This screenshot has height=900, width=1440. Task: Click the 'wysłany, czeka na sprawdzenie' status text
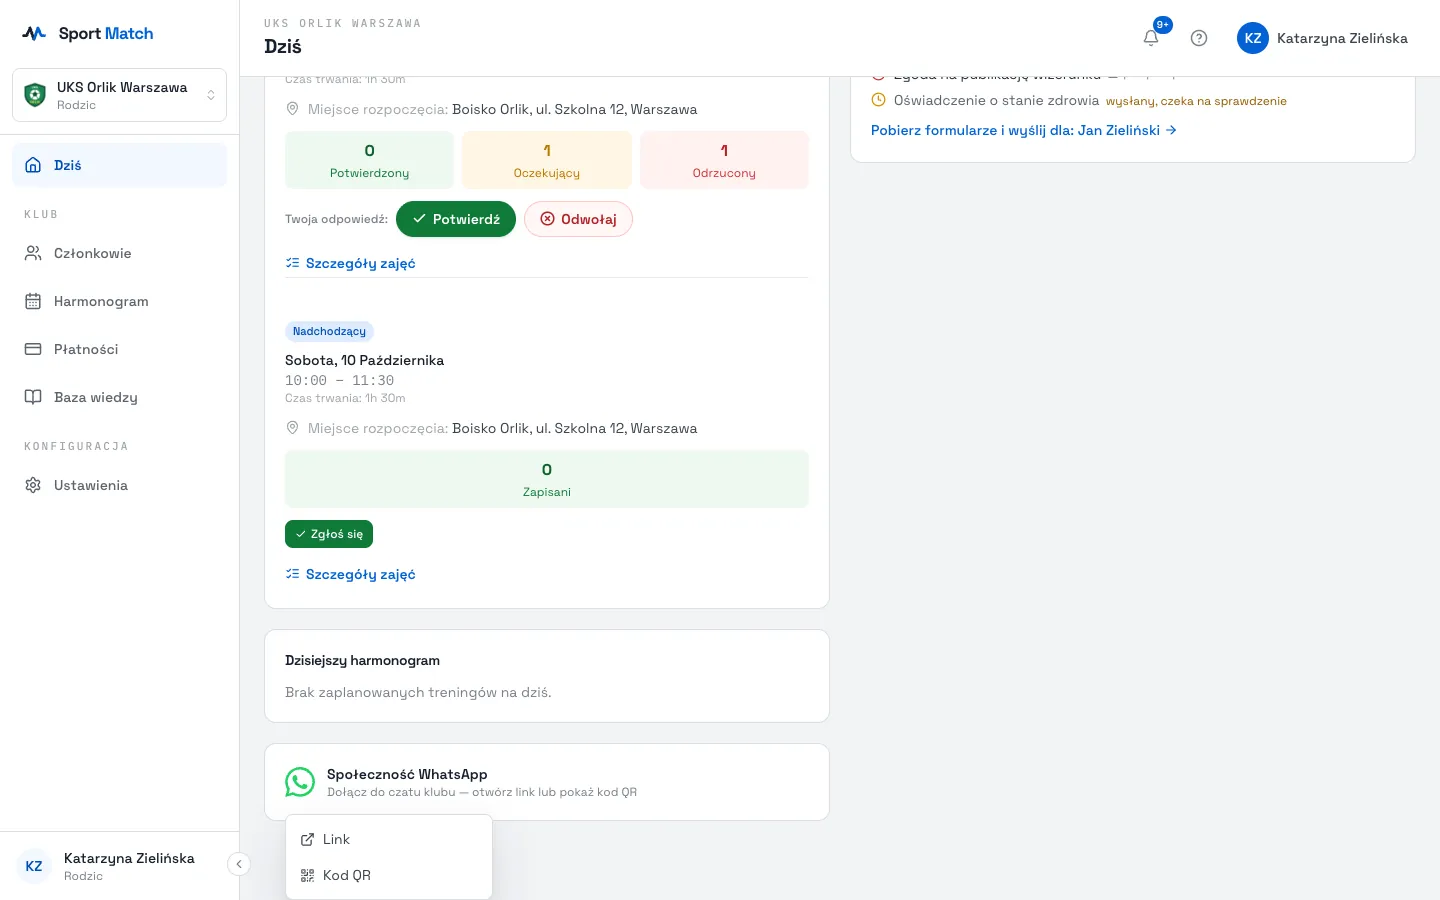pos(1196,101)
